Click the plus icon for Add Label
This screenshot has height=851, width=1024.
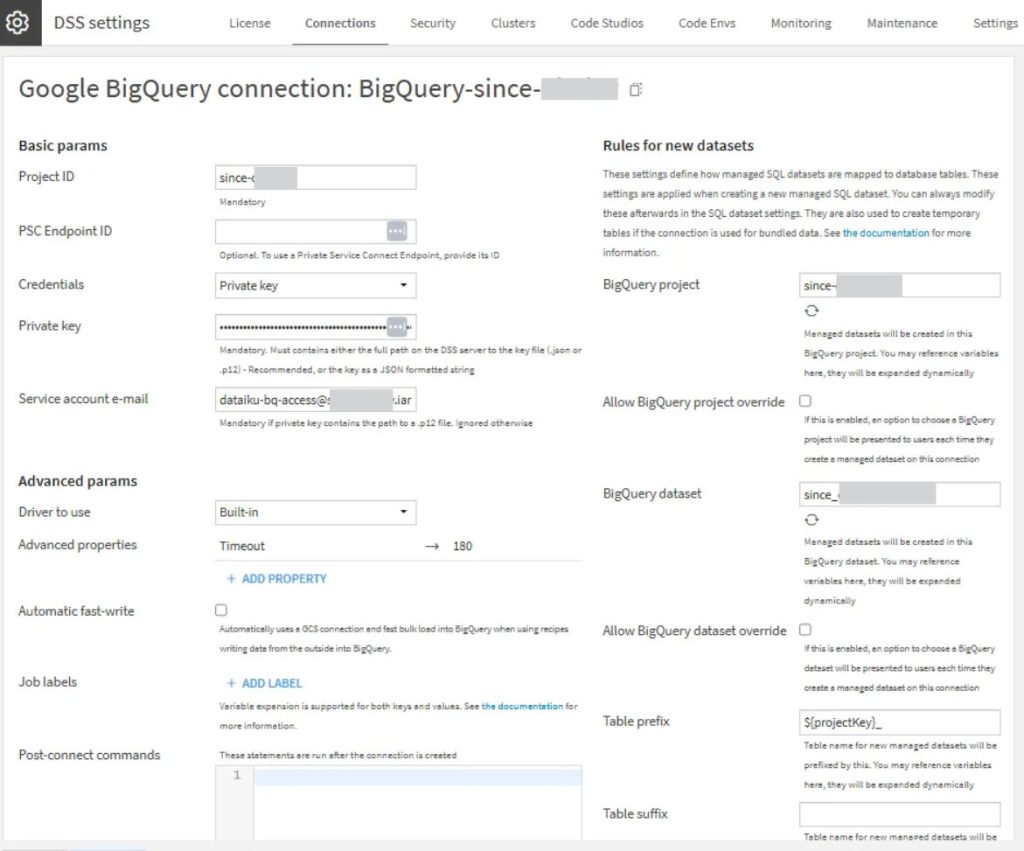point(231,683)
